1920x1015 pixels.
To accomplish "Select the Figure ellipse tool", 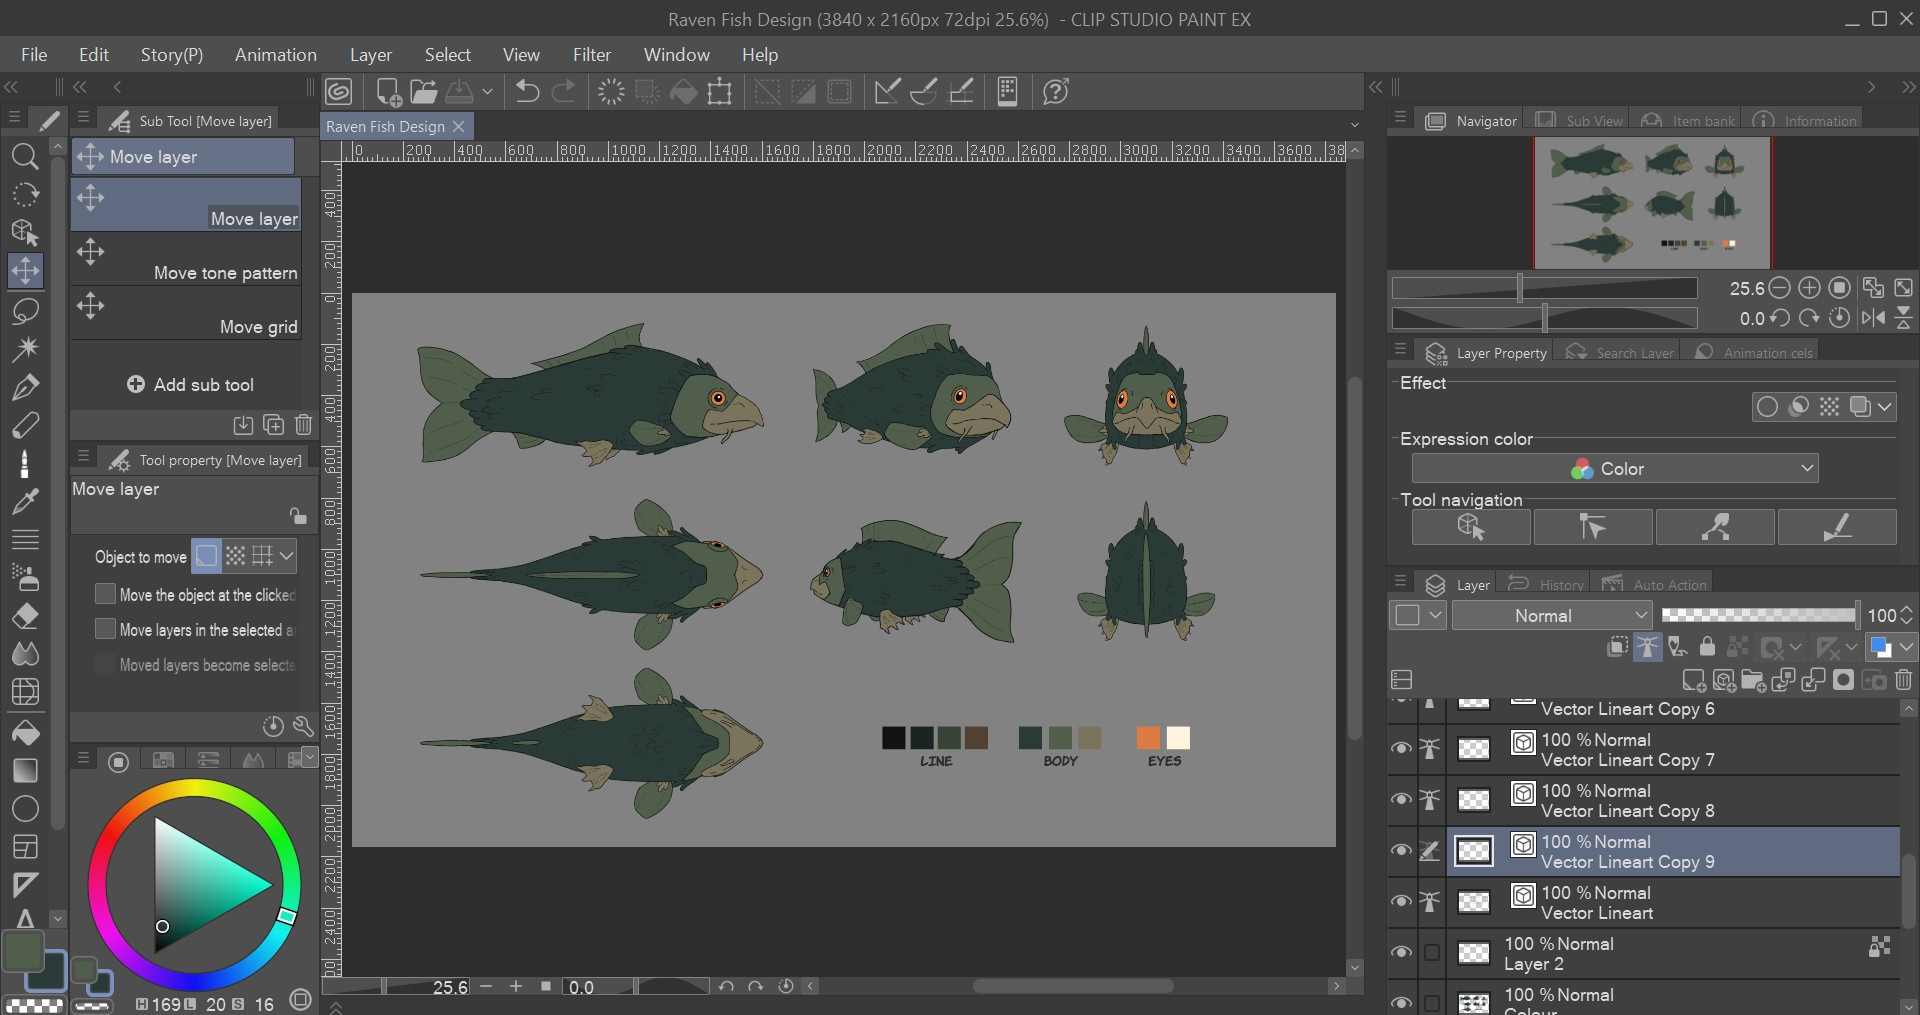I will tap(25, 808).
